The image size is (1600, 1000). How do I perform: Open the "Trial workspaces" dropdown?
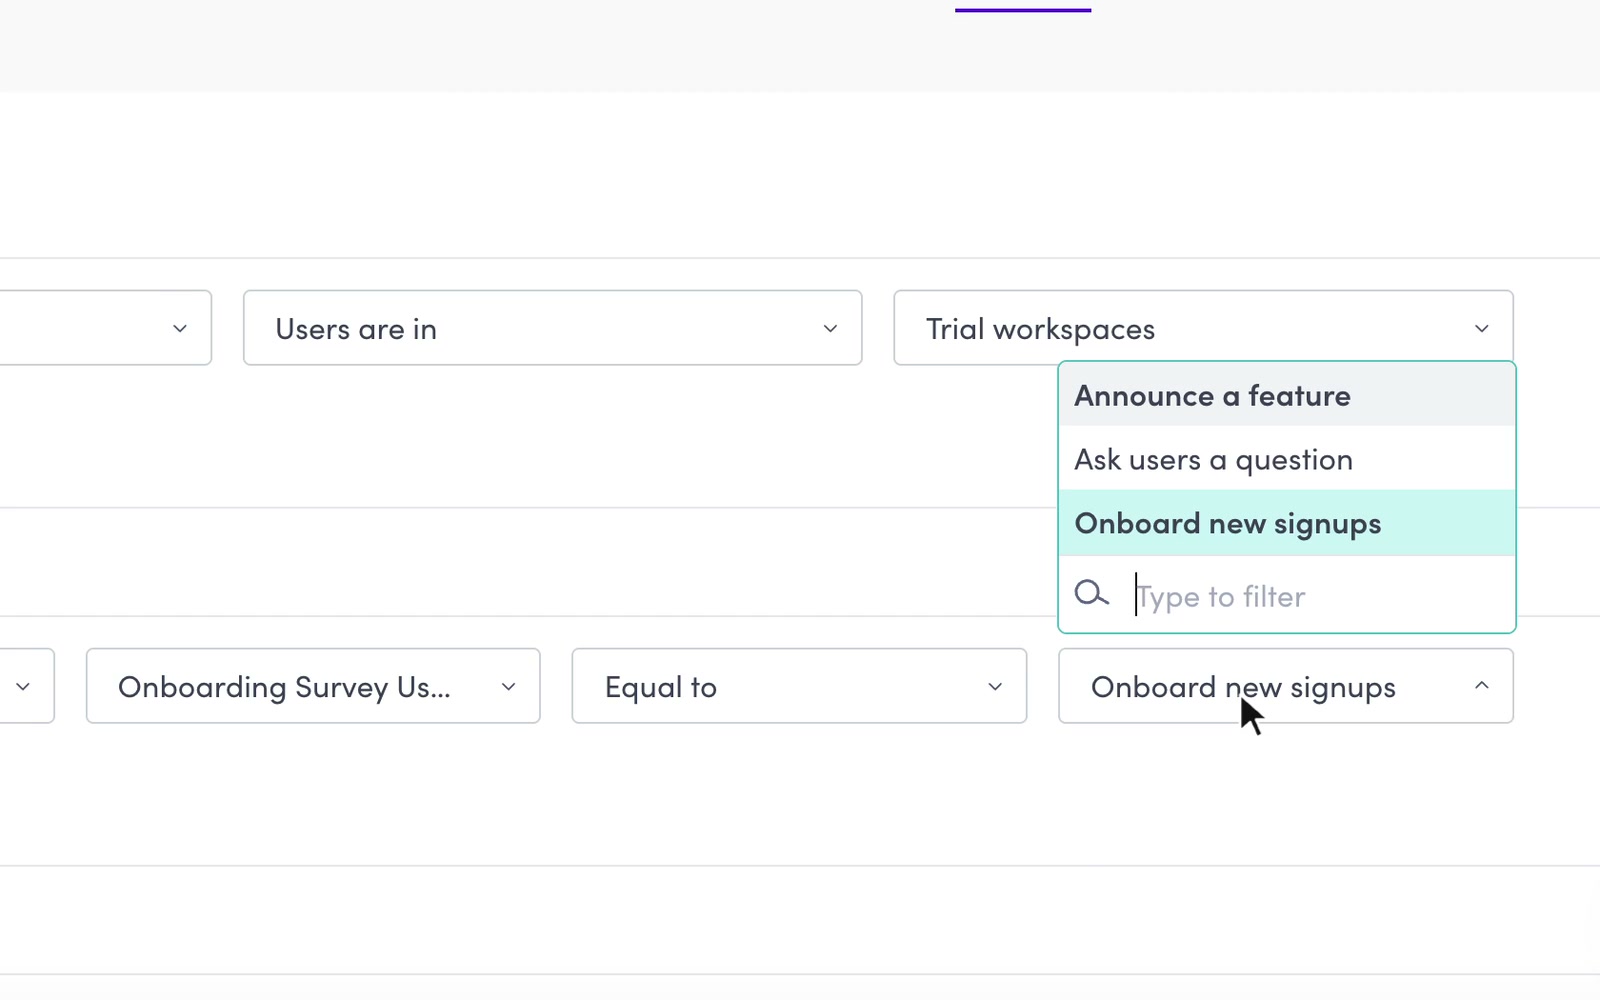tap(1203, 328)
